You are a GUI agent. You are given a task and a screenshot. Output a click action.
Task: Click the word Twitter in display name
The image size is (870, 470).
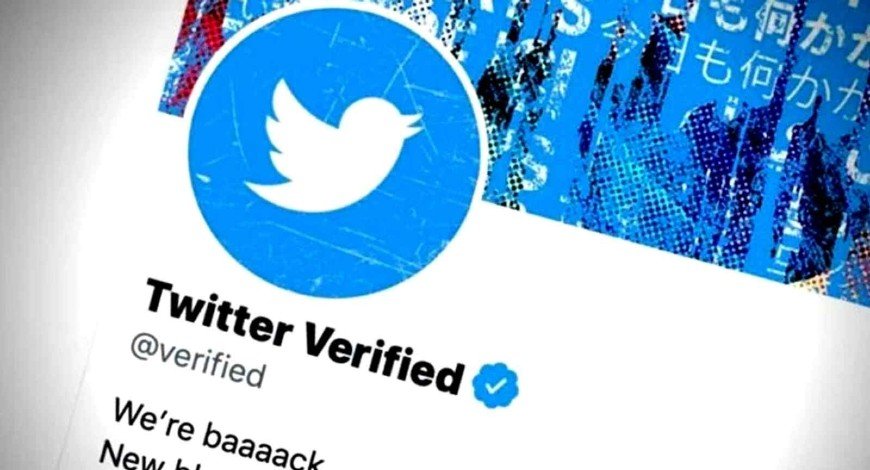pyautogui.click(x=218, y=312)
